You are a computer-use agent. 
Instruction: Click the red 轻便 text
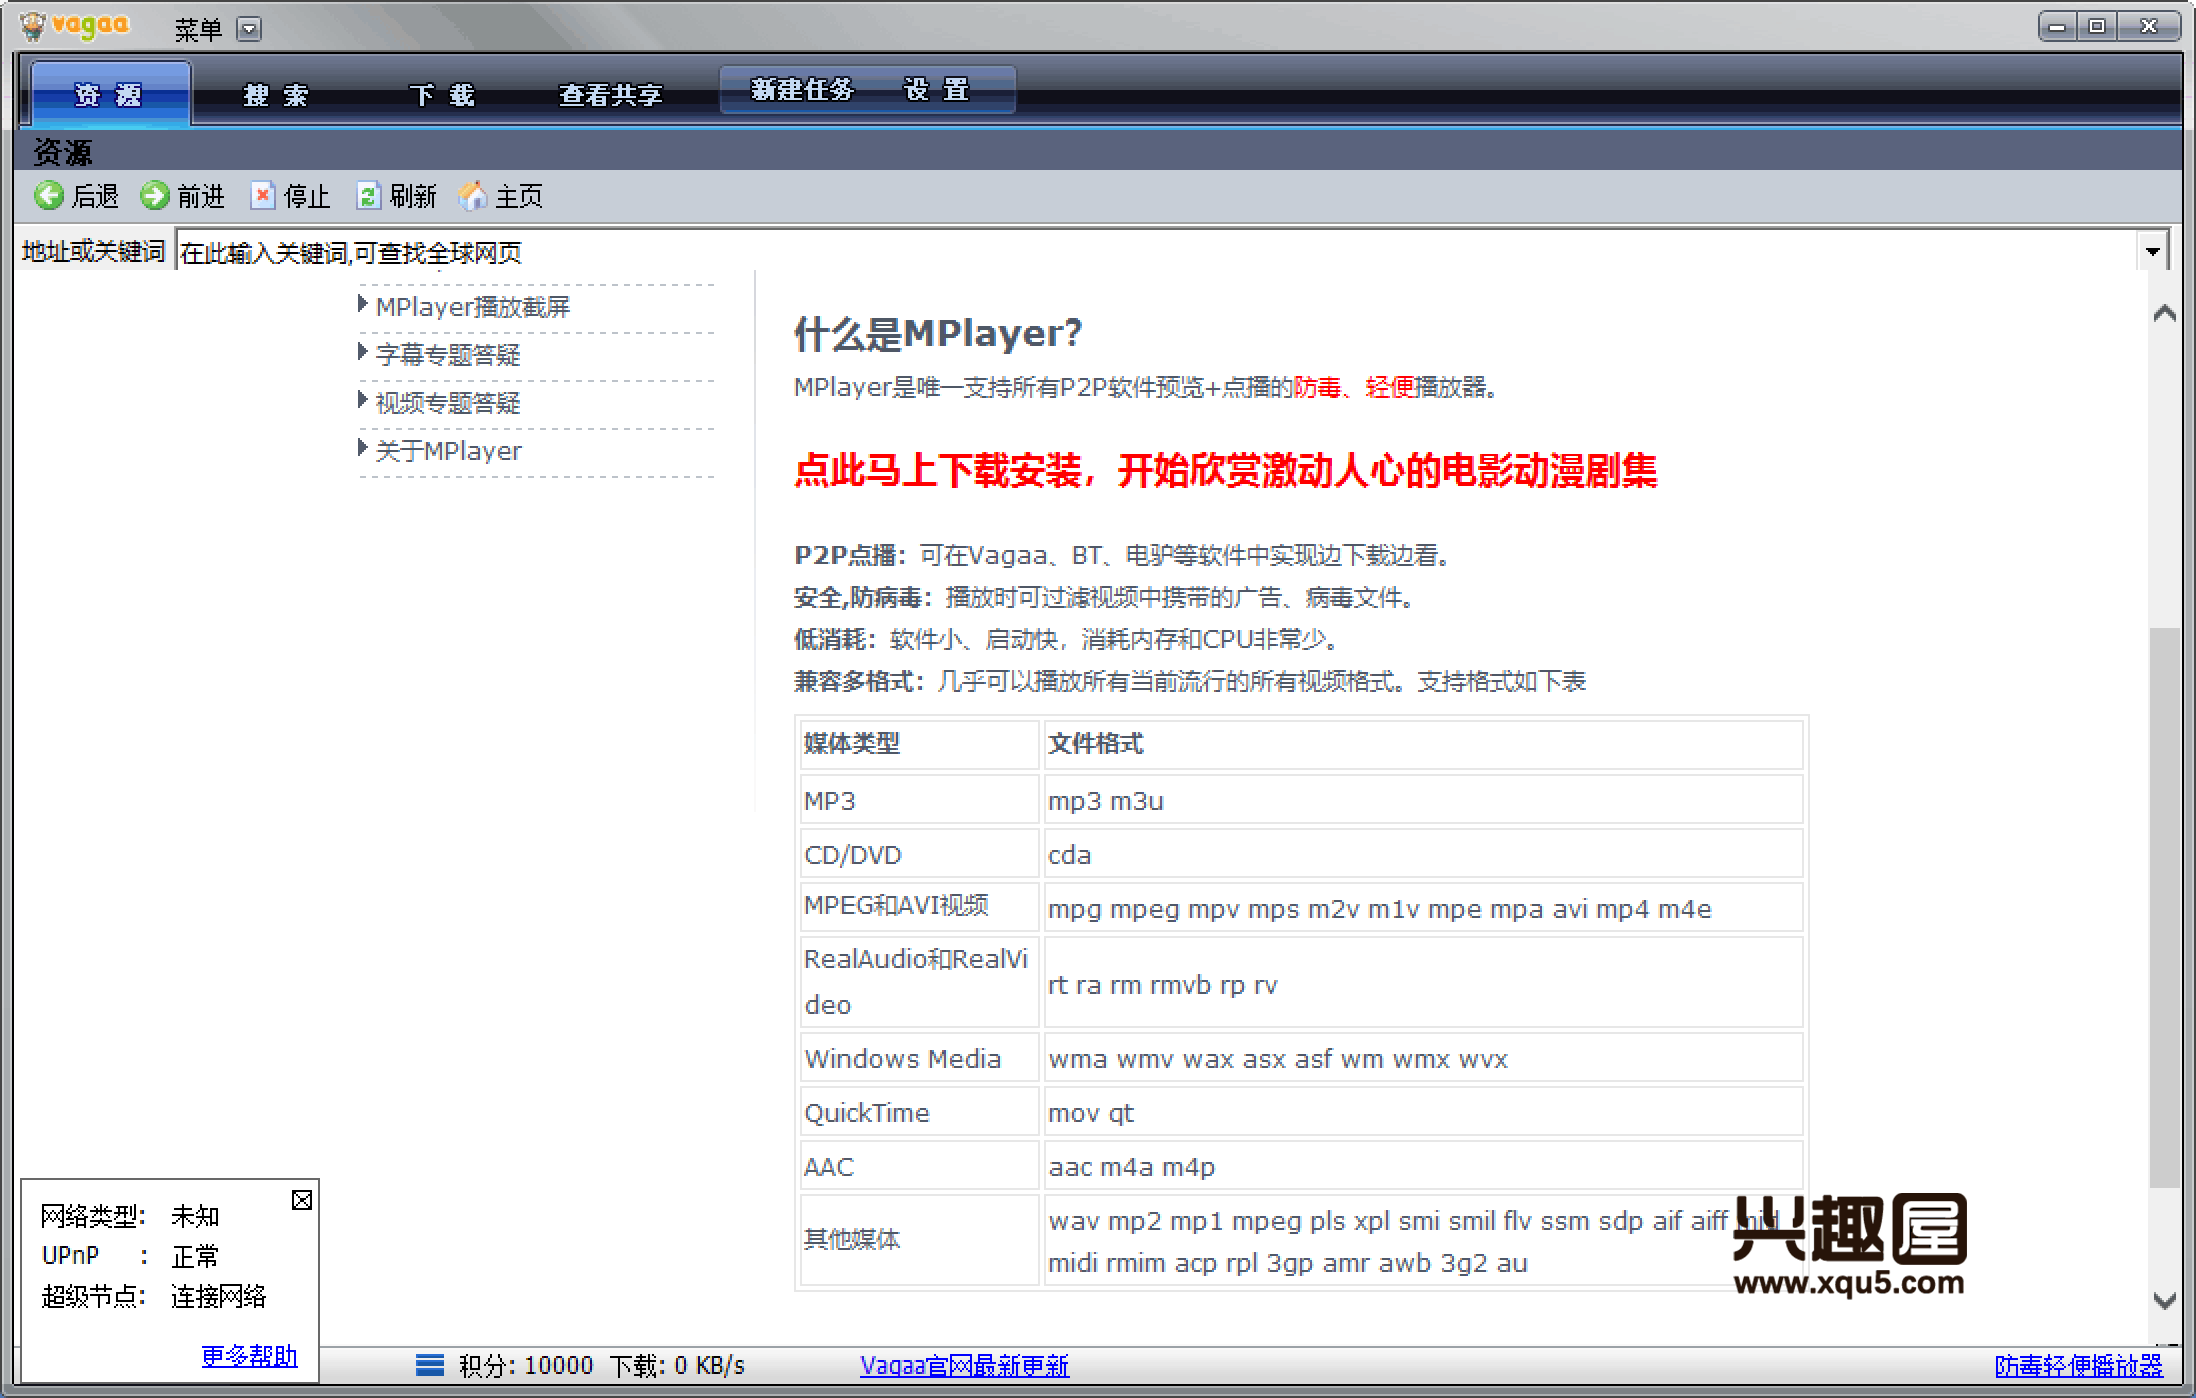[1389, 387]
